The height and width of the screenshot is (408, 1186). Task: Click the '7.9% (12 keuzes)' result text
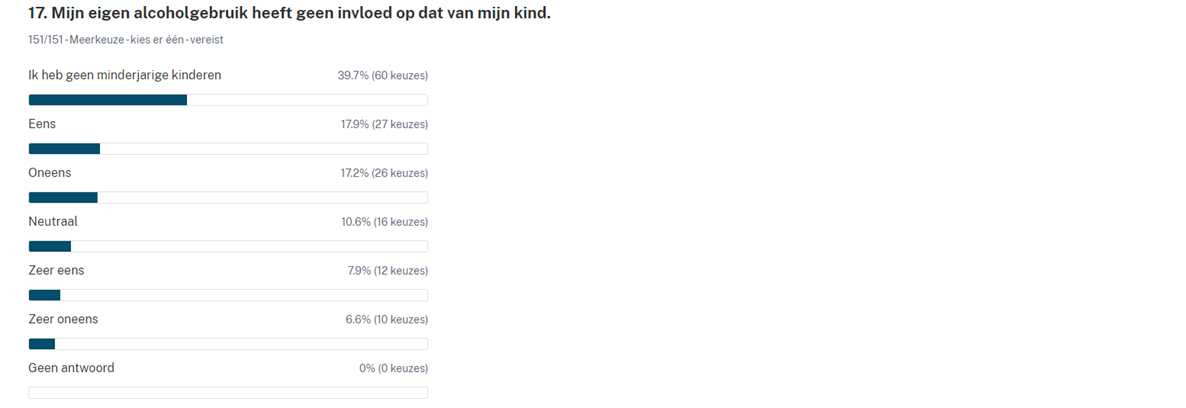[387, 271]
